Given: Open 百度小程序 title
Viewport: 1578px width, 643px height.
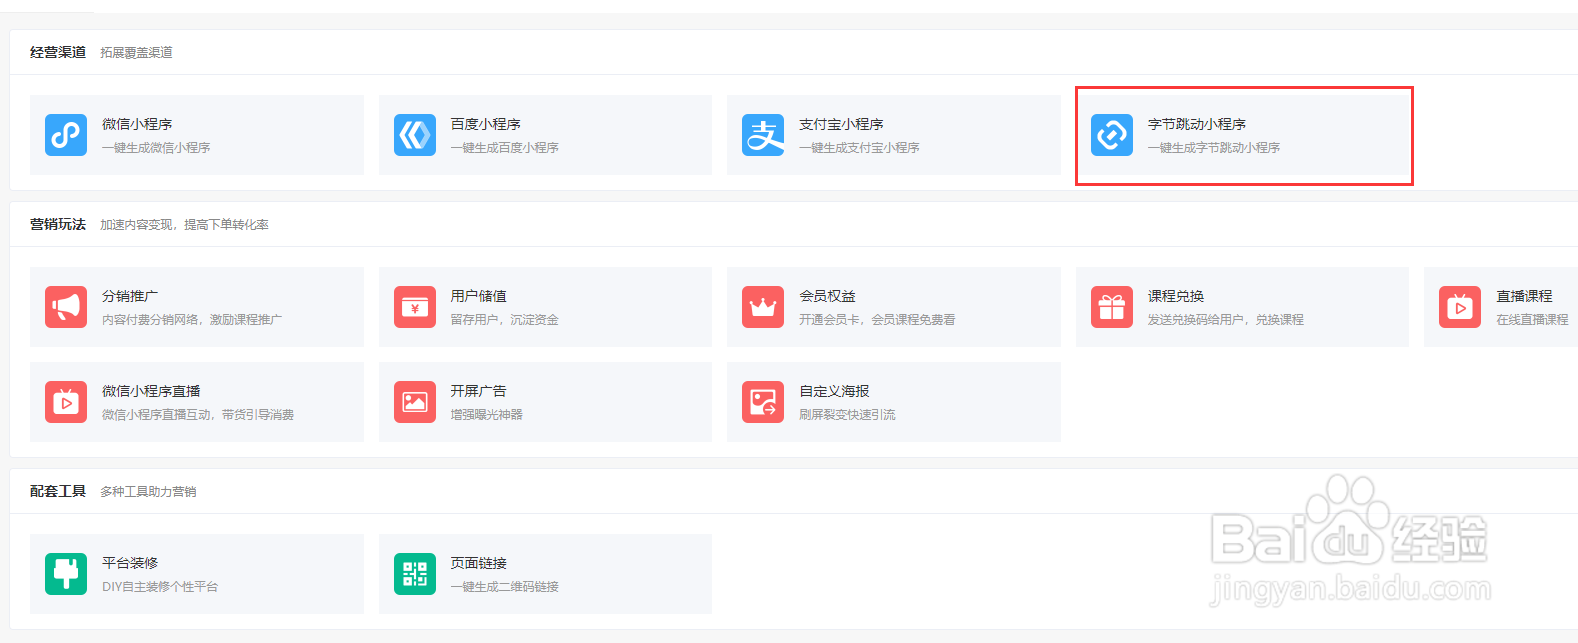Looking at the screenshot, I should click(x=485, y=124).
